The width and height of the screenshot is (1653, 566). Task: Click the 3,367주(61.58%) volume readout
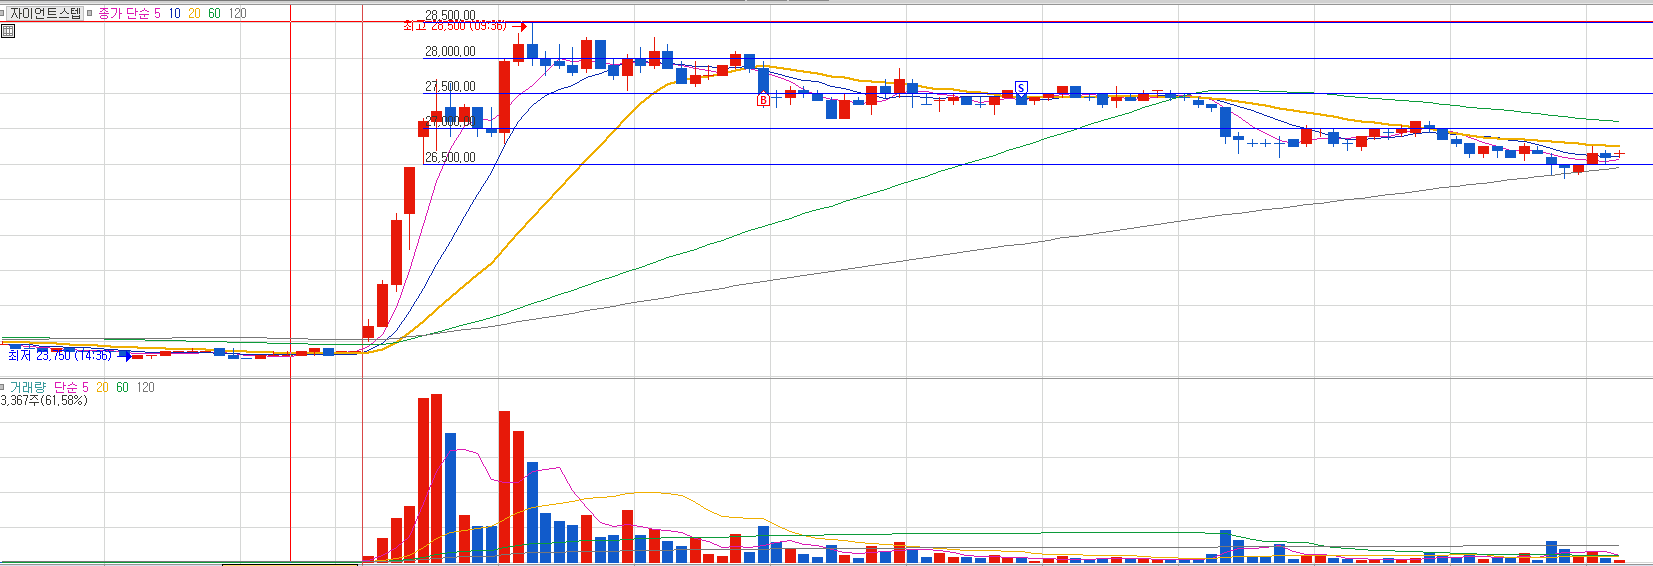click(44, 401)
